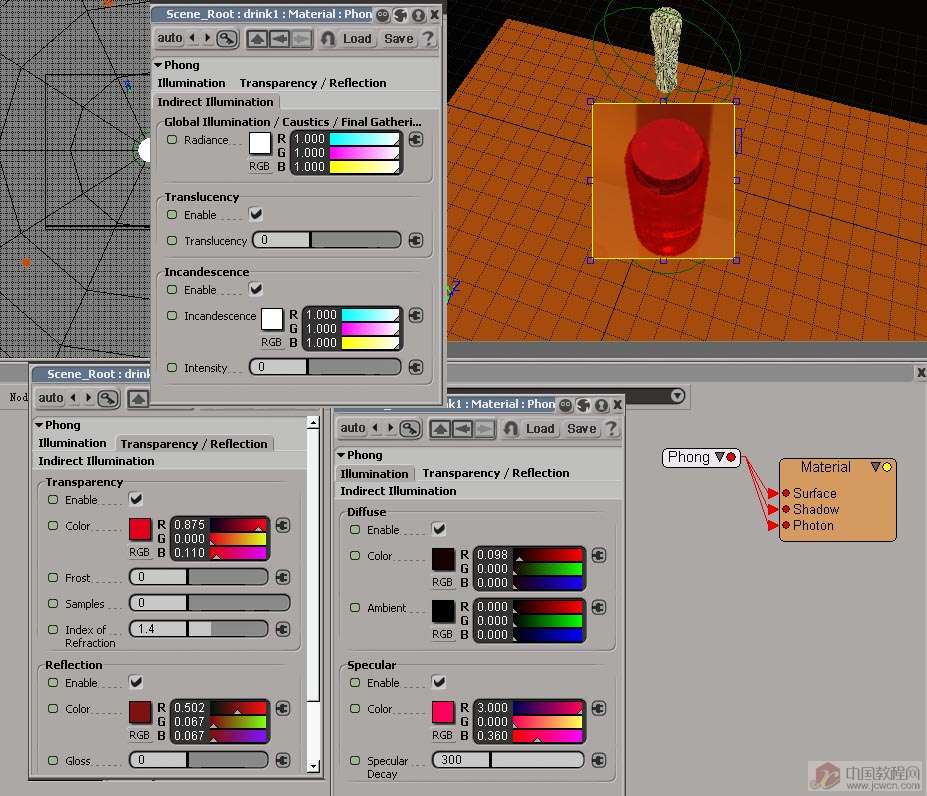Click the auto button in the Transparency window
This screenshot has height=796, width=927.
(x=51, y=398)
